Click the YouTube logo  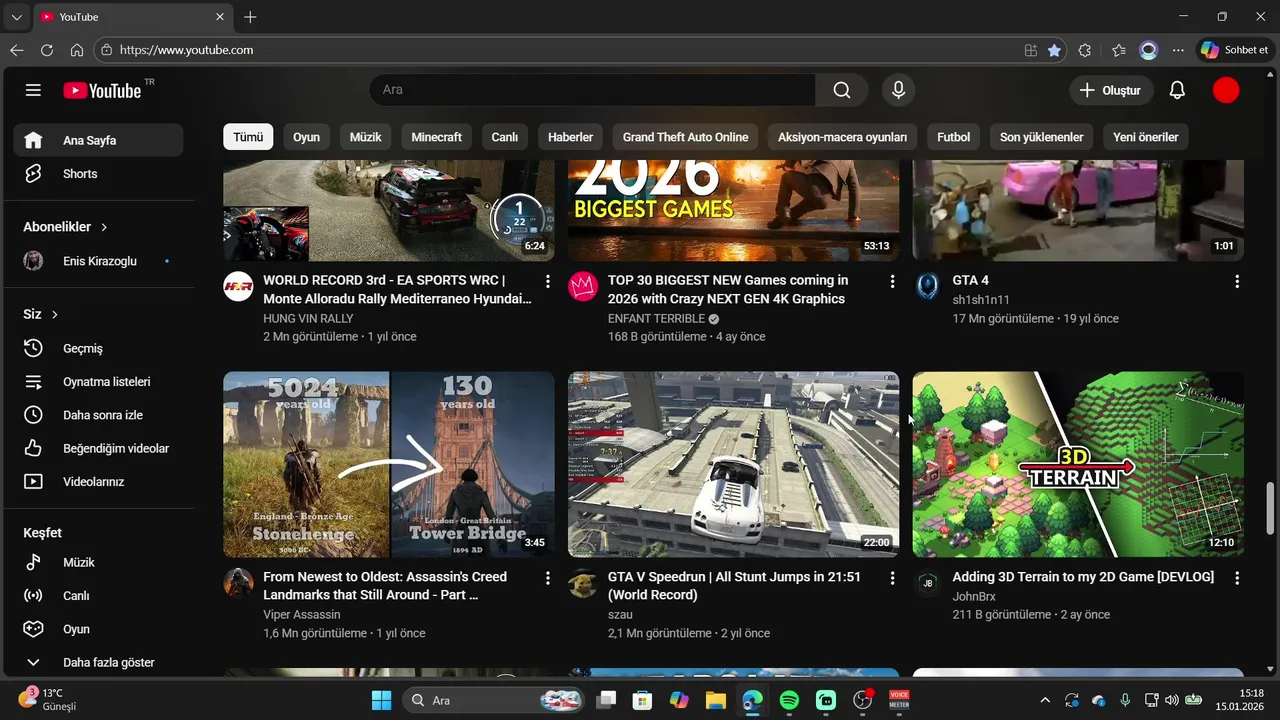102,90
